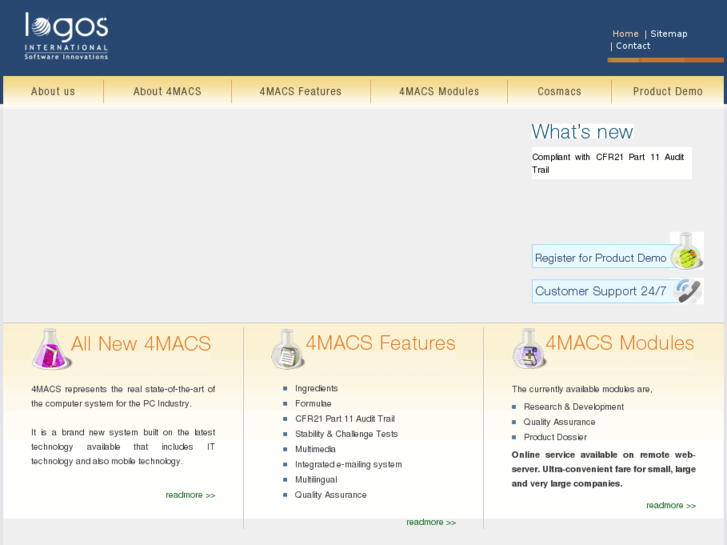Open the About 4MACS menu

167,91
